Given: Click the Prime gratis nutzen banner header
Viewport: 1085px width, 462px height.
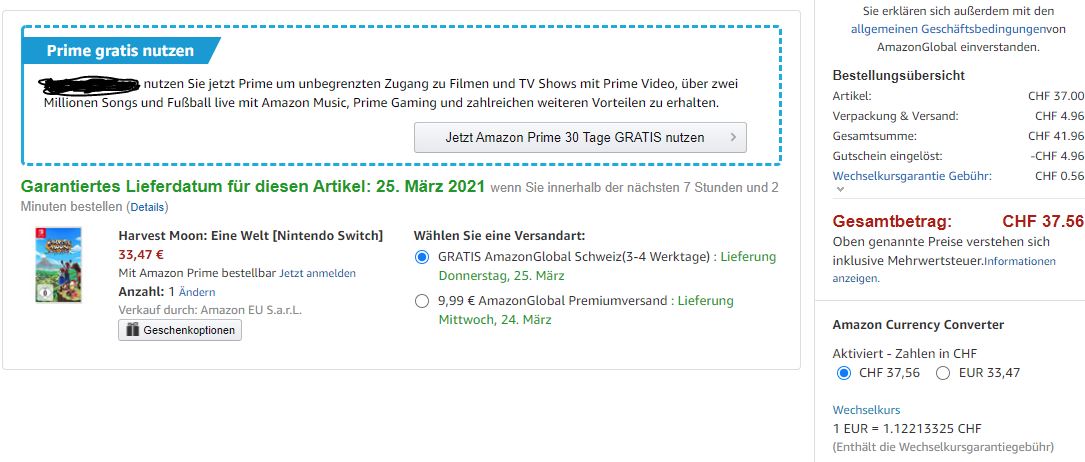Looking at the screenshot, I should (121, 51).
